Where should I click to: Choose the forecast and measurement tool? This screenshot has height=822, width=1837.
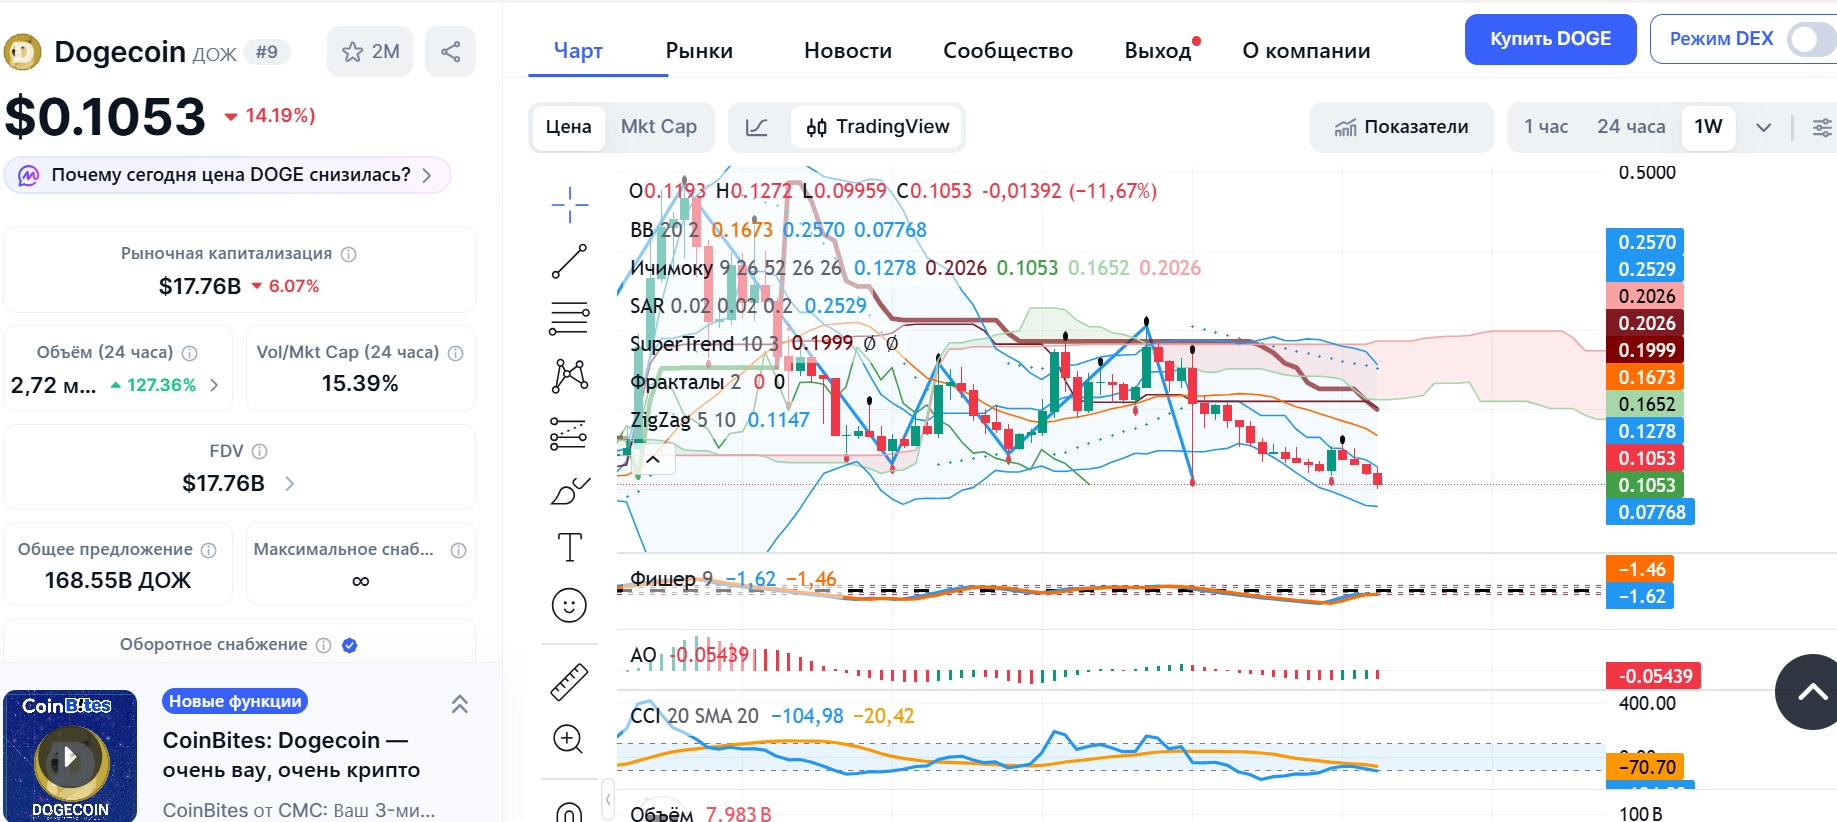569,433
